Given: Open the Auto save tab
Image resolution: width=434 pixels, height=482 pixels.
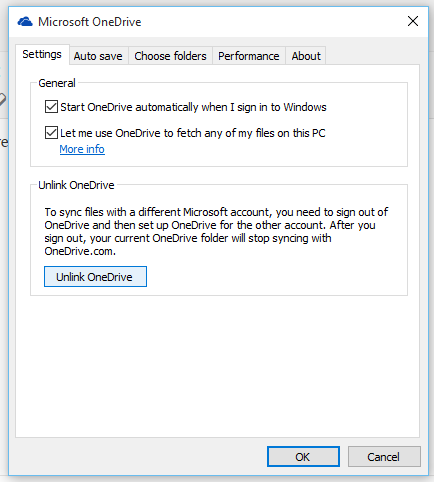Looking at the screenshot, I should tap(98, 56).
